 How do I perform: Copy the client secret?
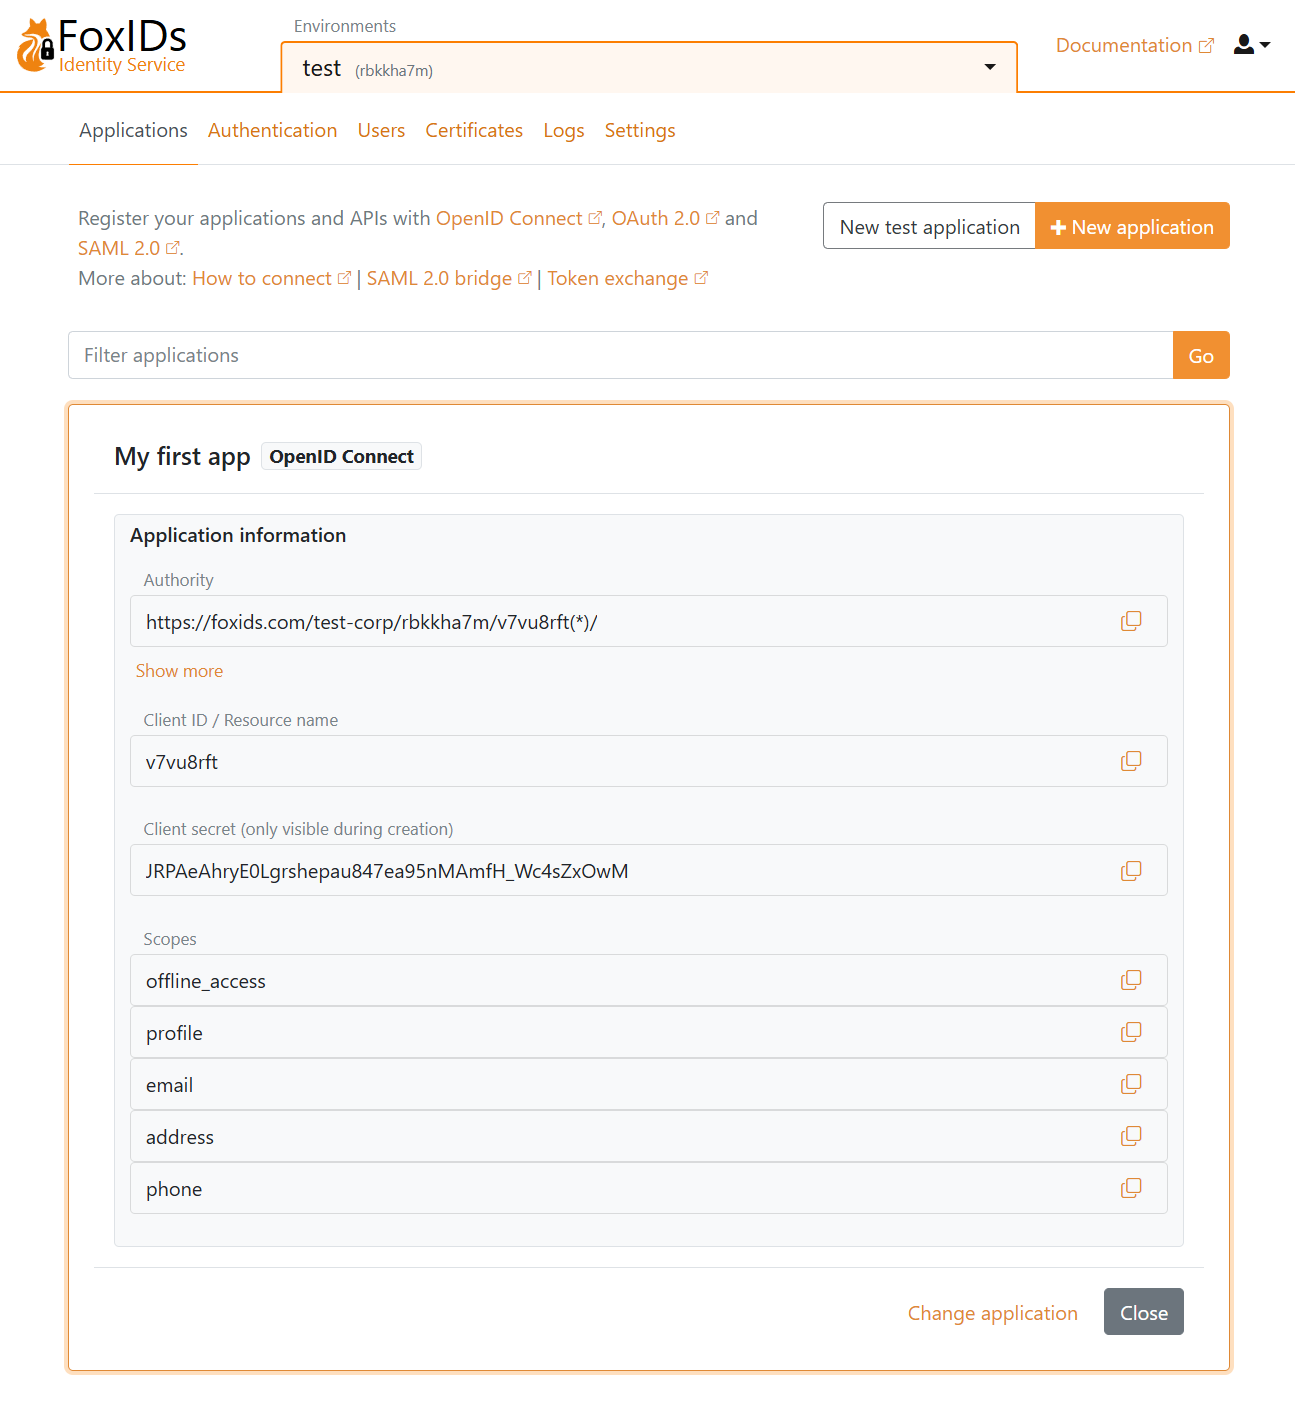tap(1131, 870)
